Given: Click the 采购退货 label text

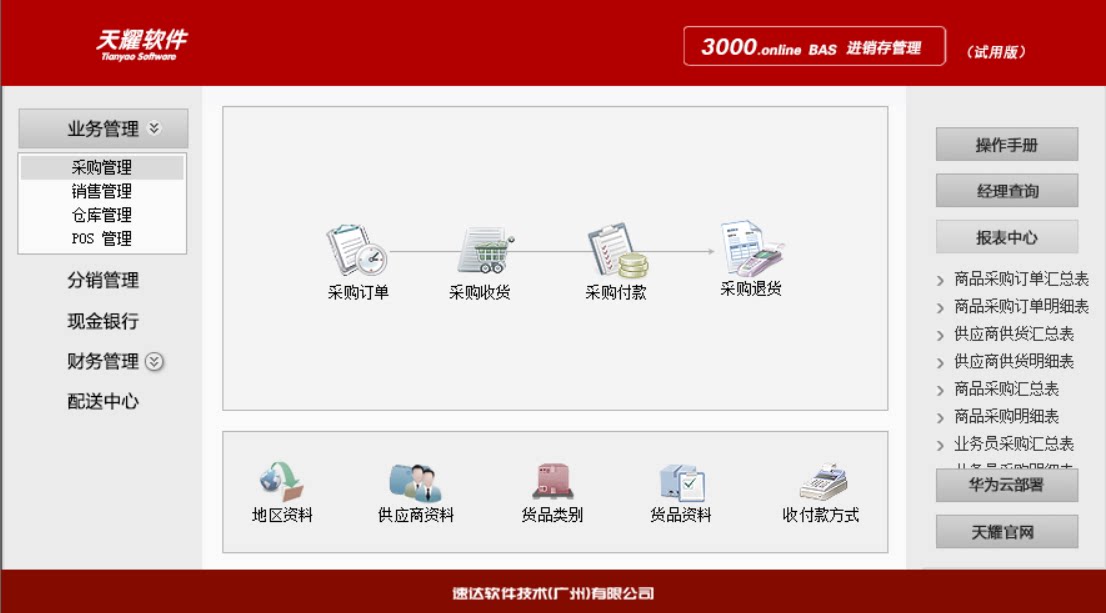Looking at the screenshot, I should click(750, 289).
